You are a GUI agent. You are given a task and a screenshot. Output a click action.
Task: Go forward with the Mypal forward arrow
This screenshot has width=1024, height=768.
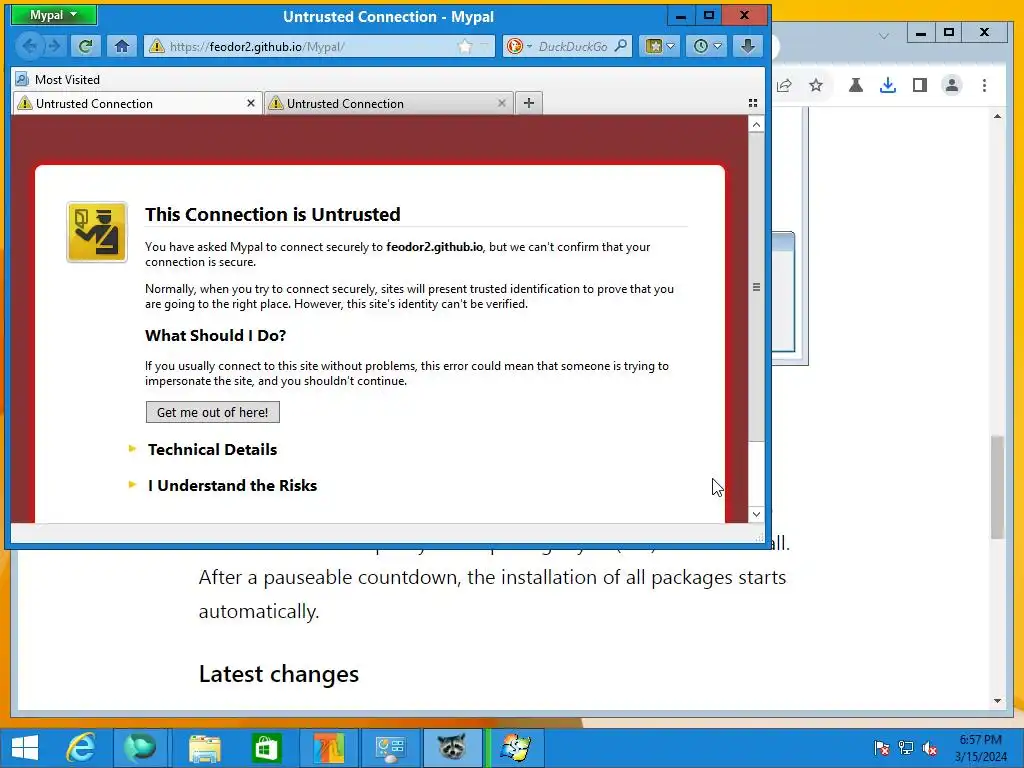click(x=54, y=46)
